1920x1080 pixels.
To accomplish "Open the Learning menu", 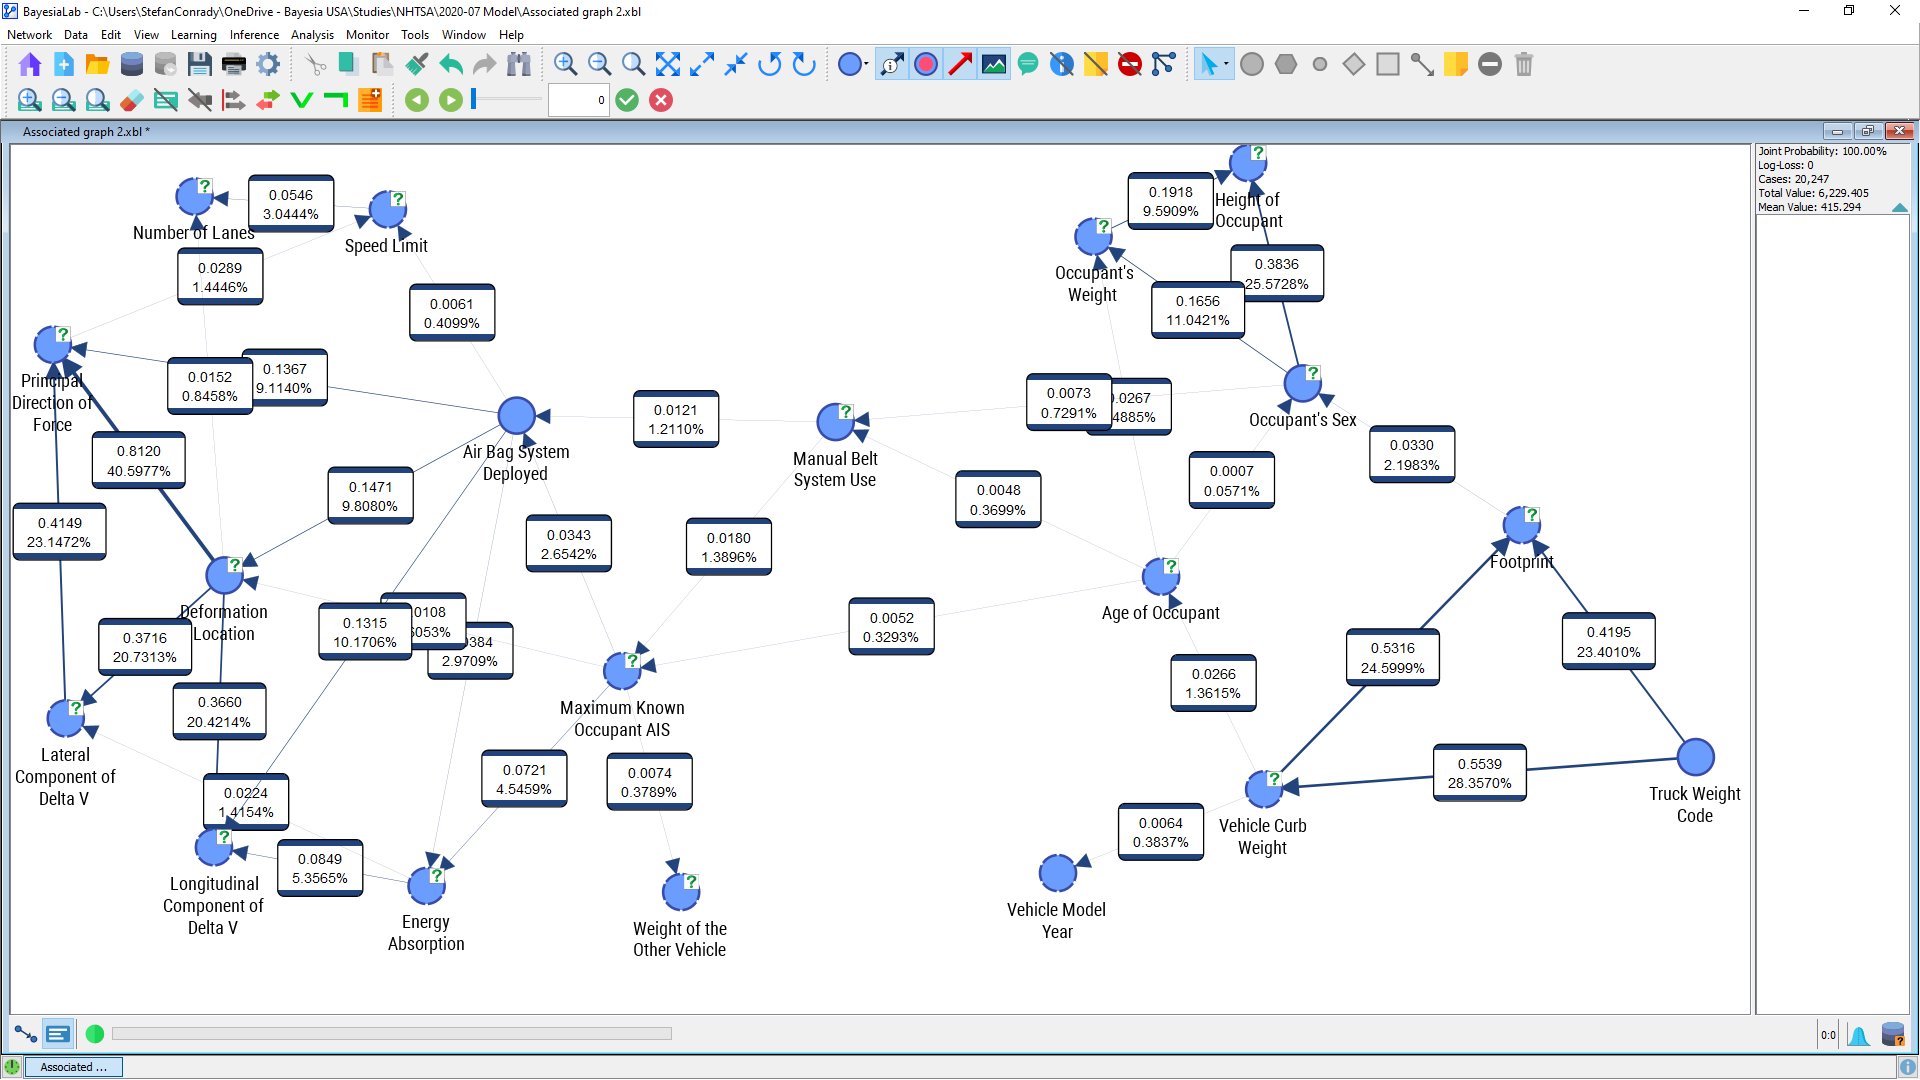I will click(x=193, y=35).
